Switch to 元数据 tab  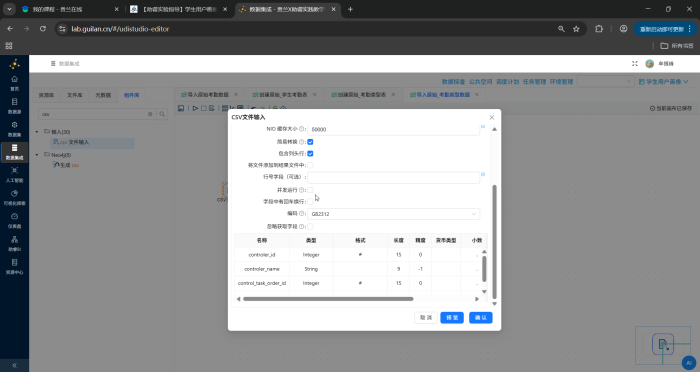point(103,95)
